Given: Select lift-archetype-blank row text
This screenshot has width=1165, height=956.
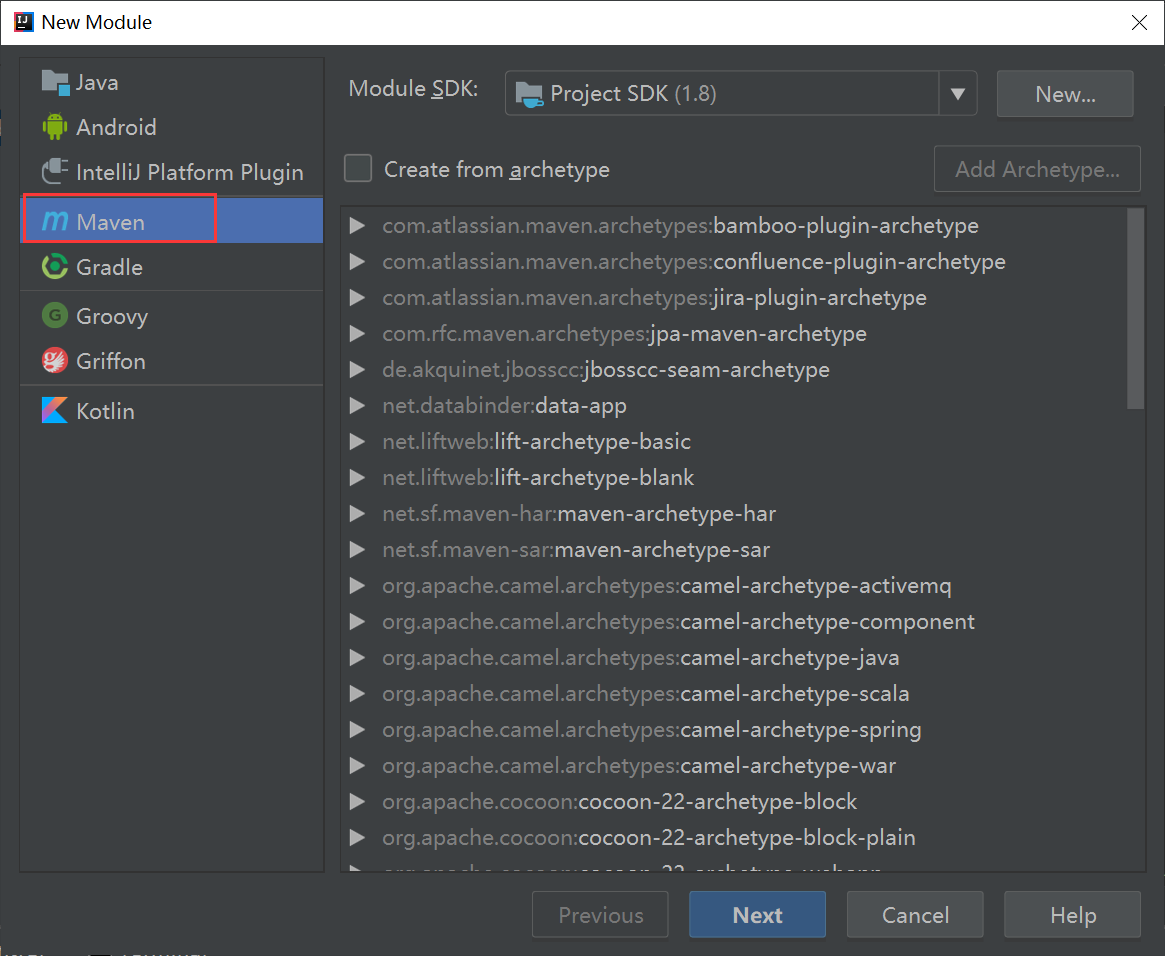Looking at the screenshot, I should pyautogui.click(x=538, y=478).
